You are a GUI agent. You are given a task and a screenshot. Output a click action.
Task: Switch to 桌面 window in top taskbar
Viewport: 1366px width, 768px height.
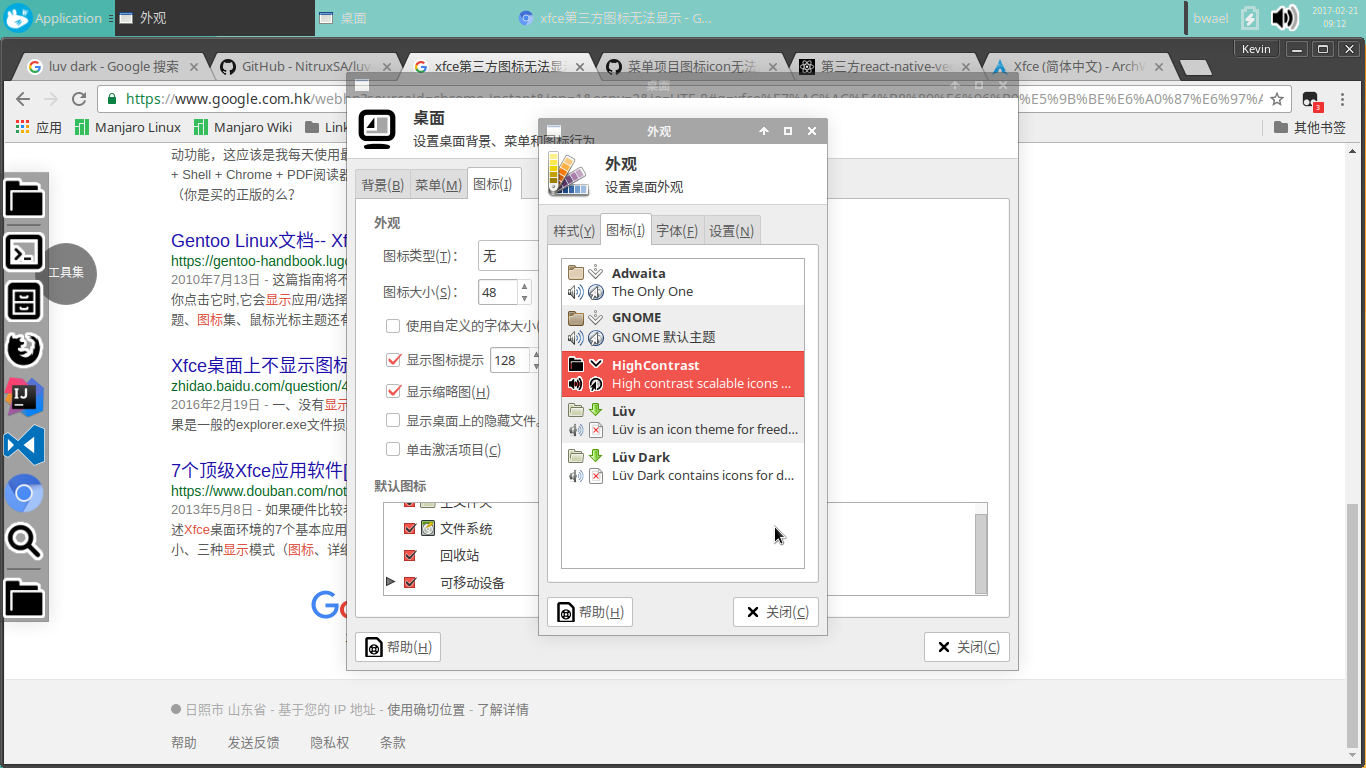[413, 18]
